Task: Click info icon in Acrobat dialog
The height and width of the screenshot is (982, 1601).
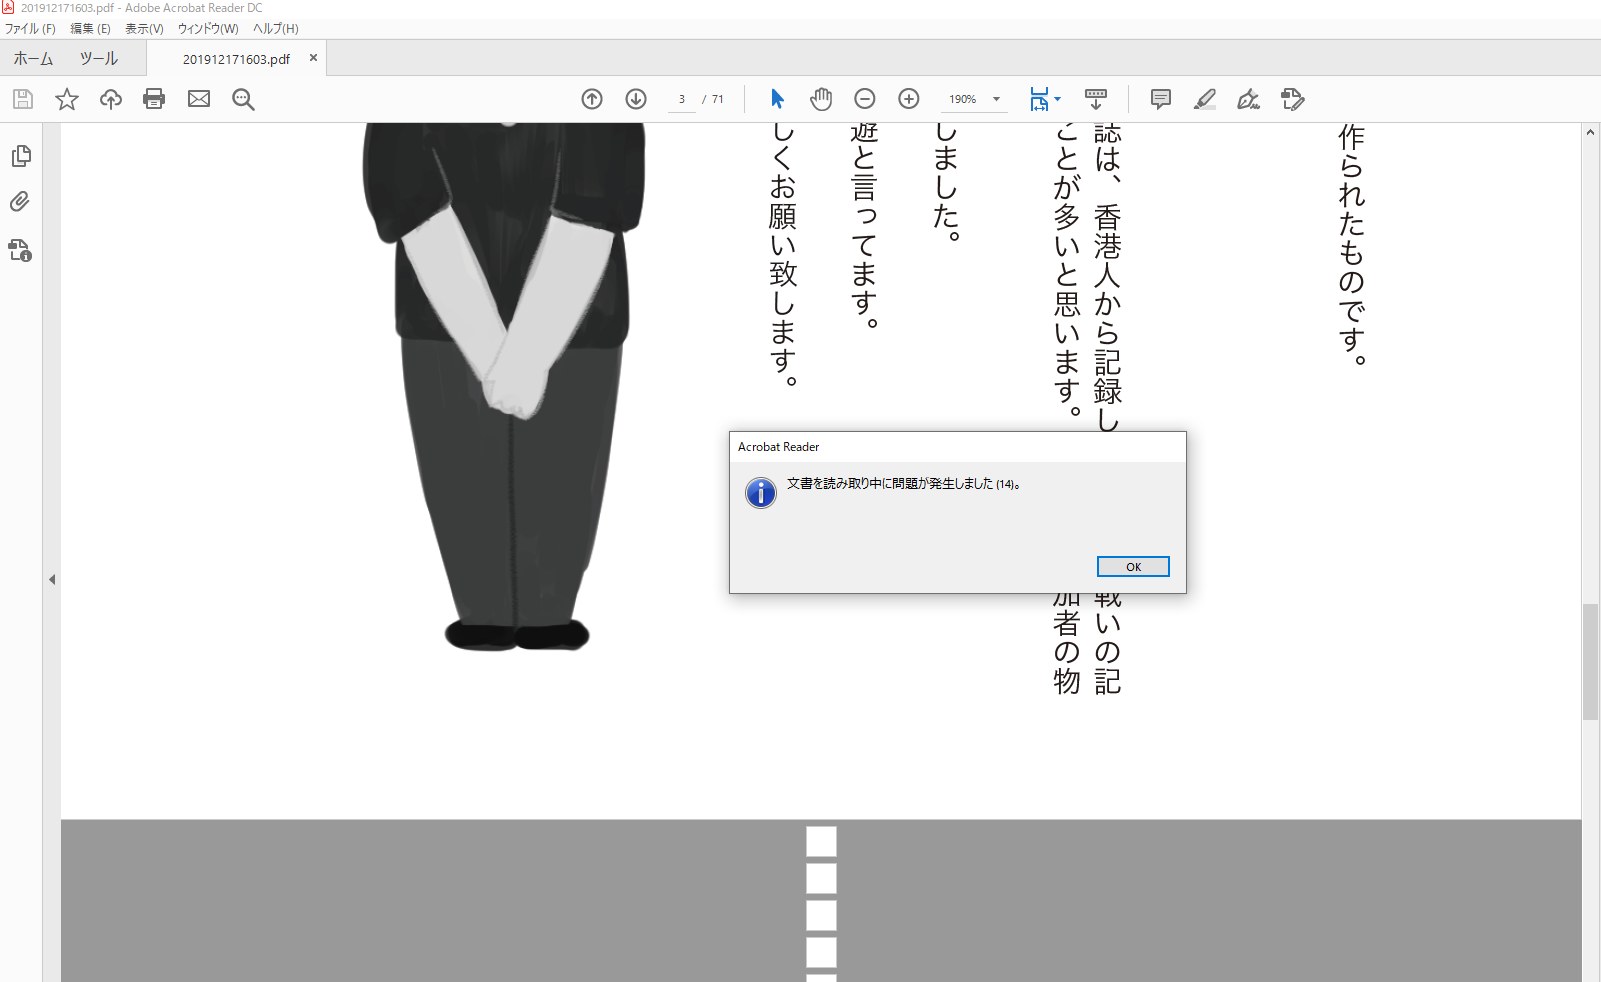Action: (x=761, y=492)
